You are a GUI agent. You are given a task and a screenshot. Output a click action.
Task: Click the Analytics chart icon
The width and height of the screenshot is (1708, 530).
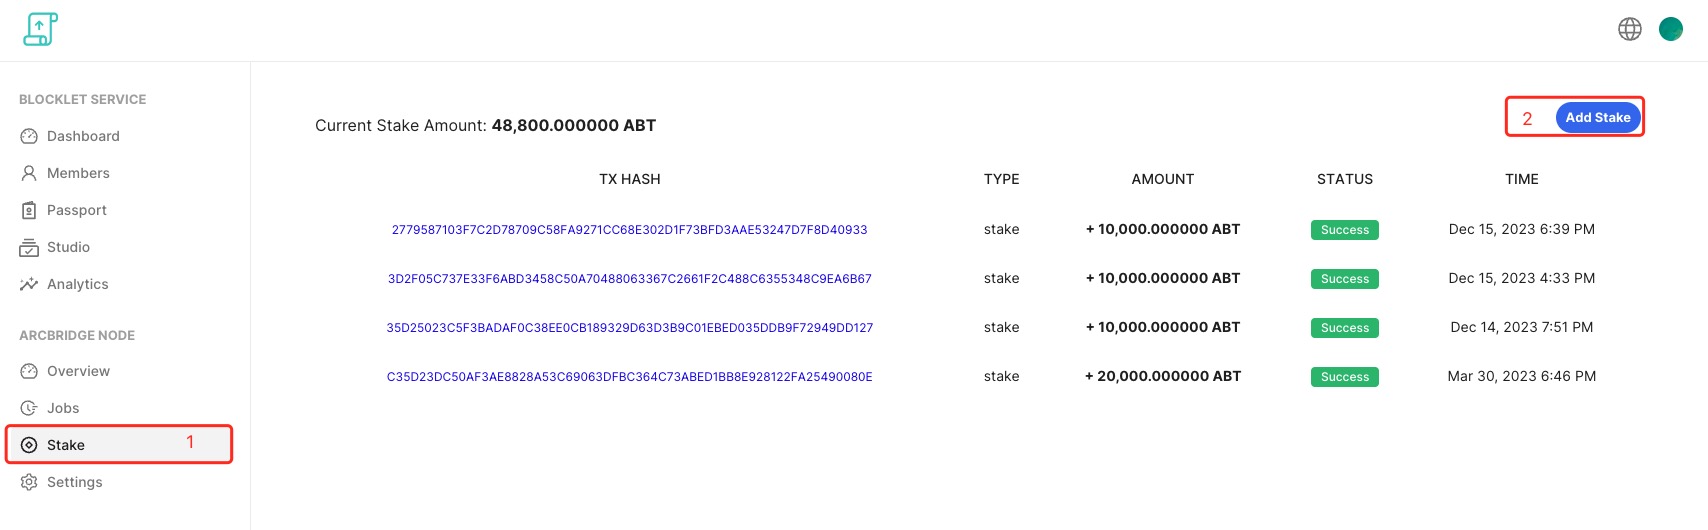tap(29, 284)
